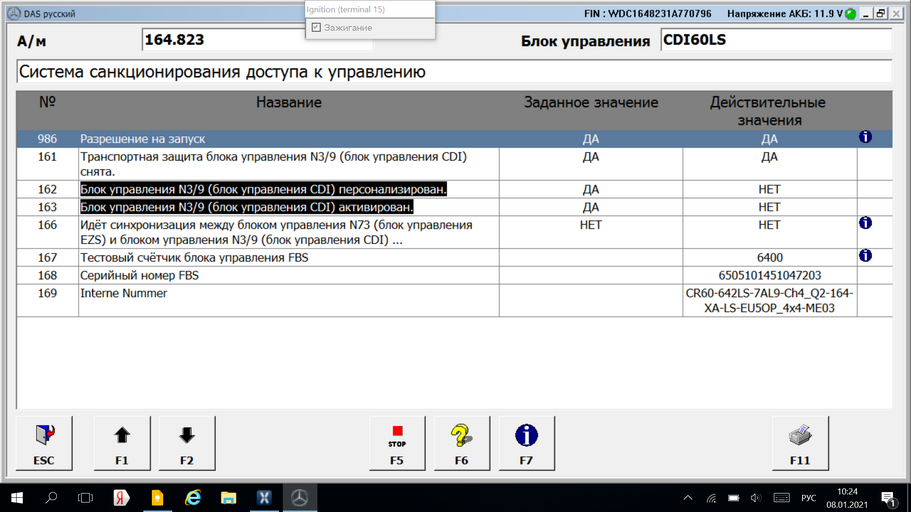
Task: Click the F11 print button
Action: point(800,443)
